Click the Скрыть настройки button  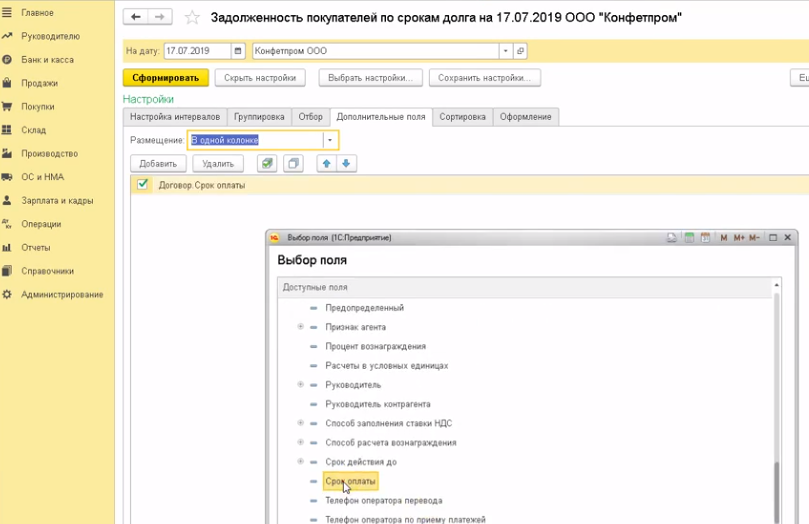pos(260,77)
